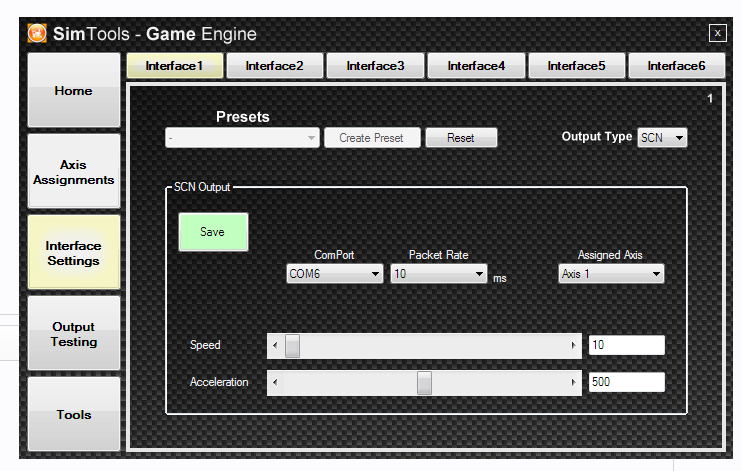
Task: Click the Presets heading text
Action: (x=243, y=117)
